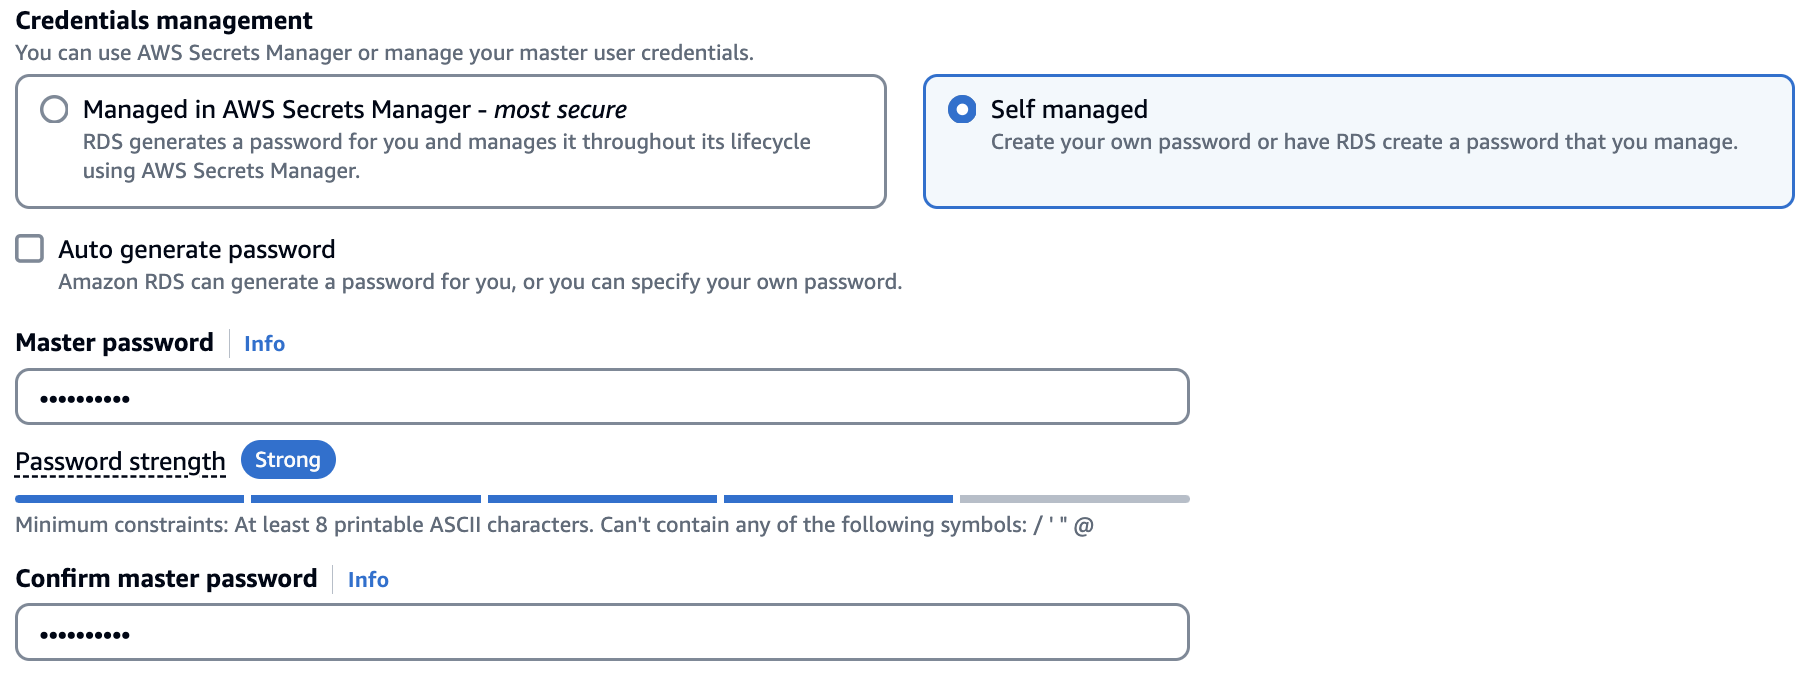Screen dimensions: 1816x692
Task: Open Info link beside Master password
Action: [x=264, y=344]
